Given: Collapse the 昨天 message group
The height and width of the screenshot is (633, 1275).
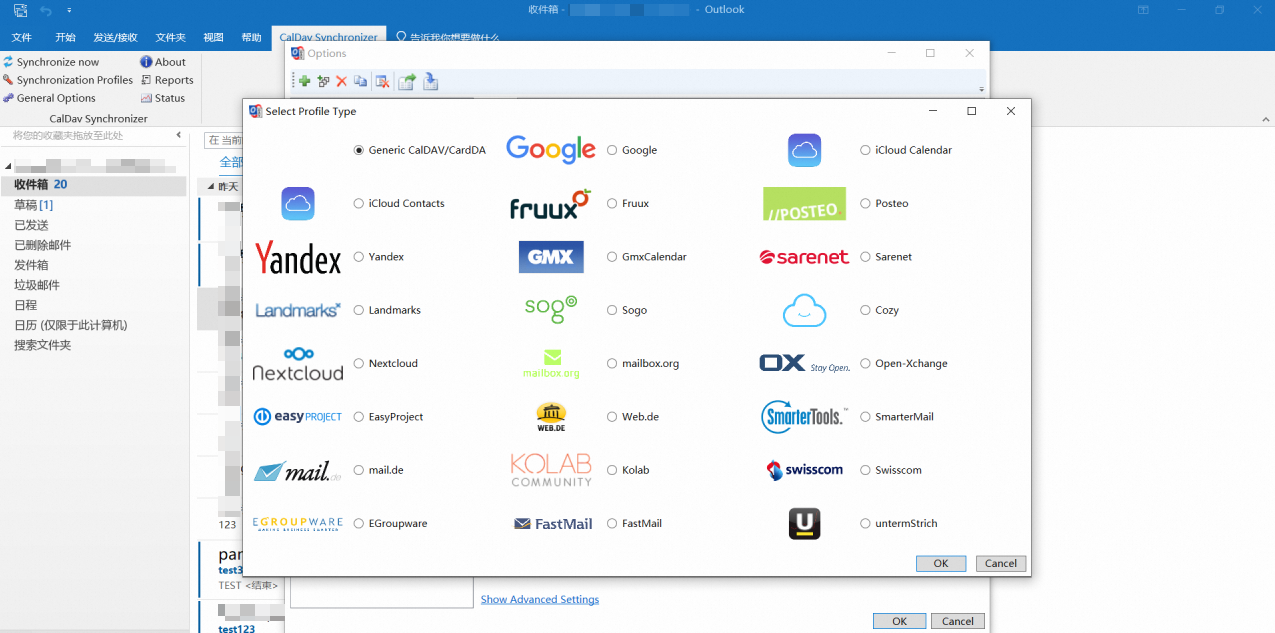Looking at the screenshot, I should pos(211,187).
